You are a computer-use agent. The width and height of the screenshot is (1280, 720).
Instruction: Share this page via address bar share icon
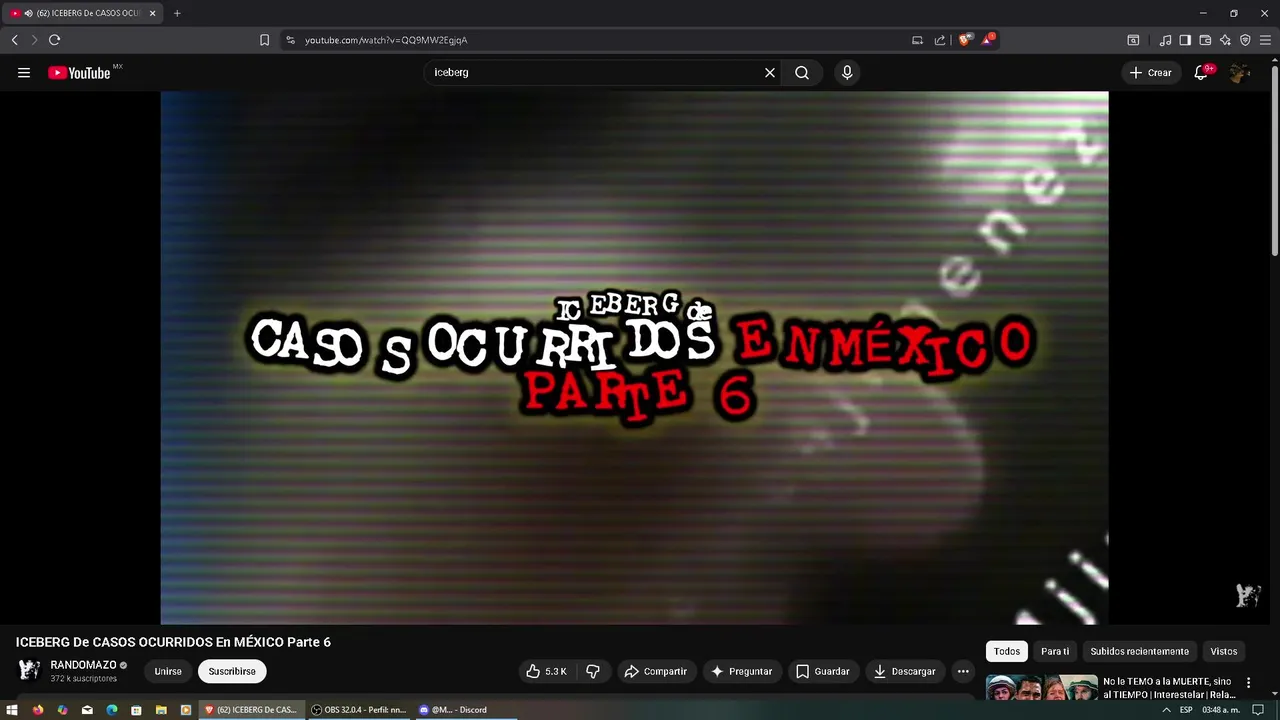[940, 40]
